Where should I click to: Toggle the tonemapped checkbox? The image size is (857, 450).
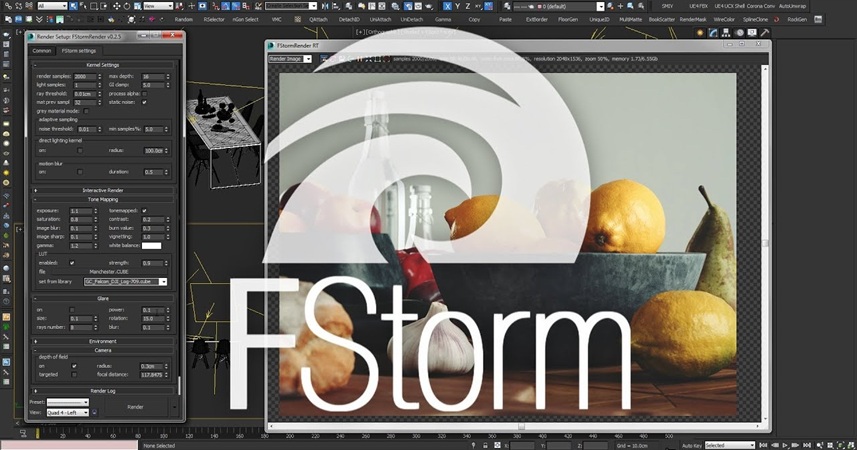coord(144,211)
